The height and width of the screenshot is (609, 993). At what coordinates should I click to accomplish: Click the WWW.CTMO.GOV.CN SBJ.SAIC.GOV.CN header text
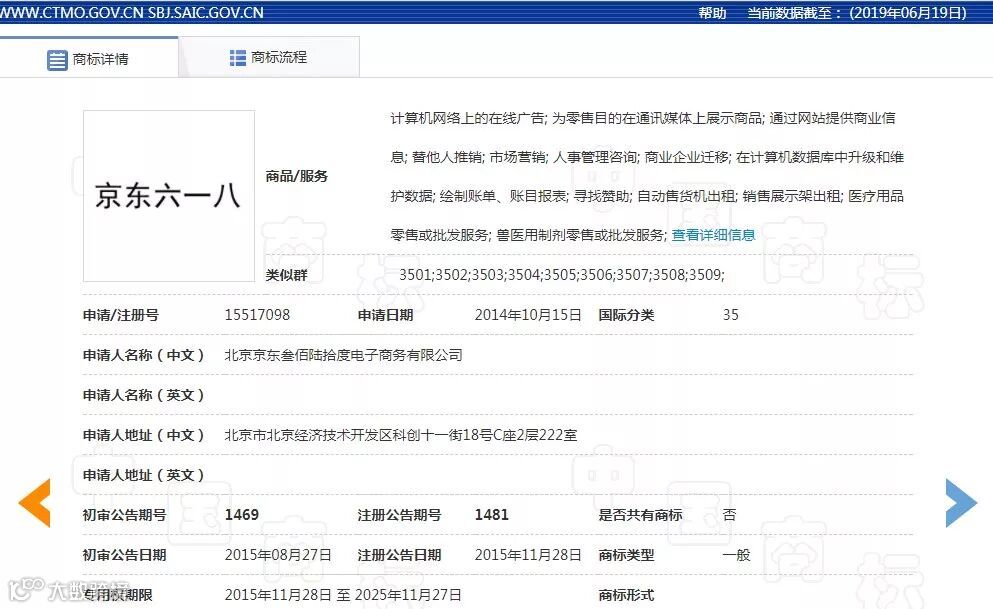point(132,13)
